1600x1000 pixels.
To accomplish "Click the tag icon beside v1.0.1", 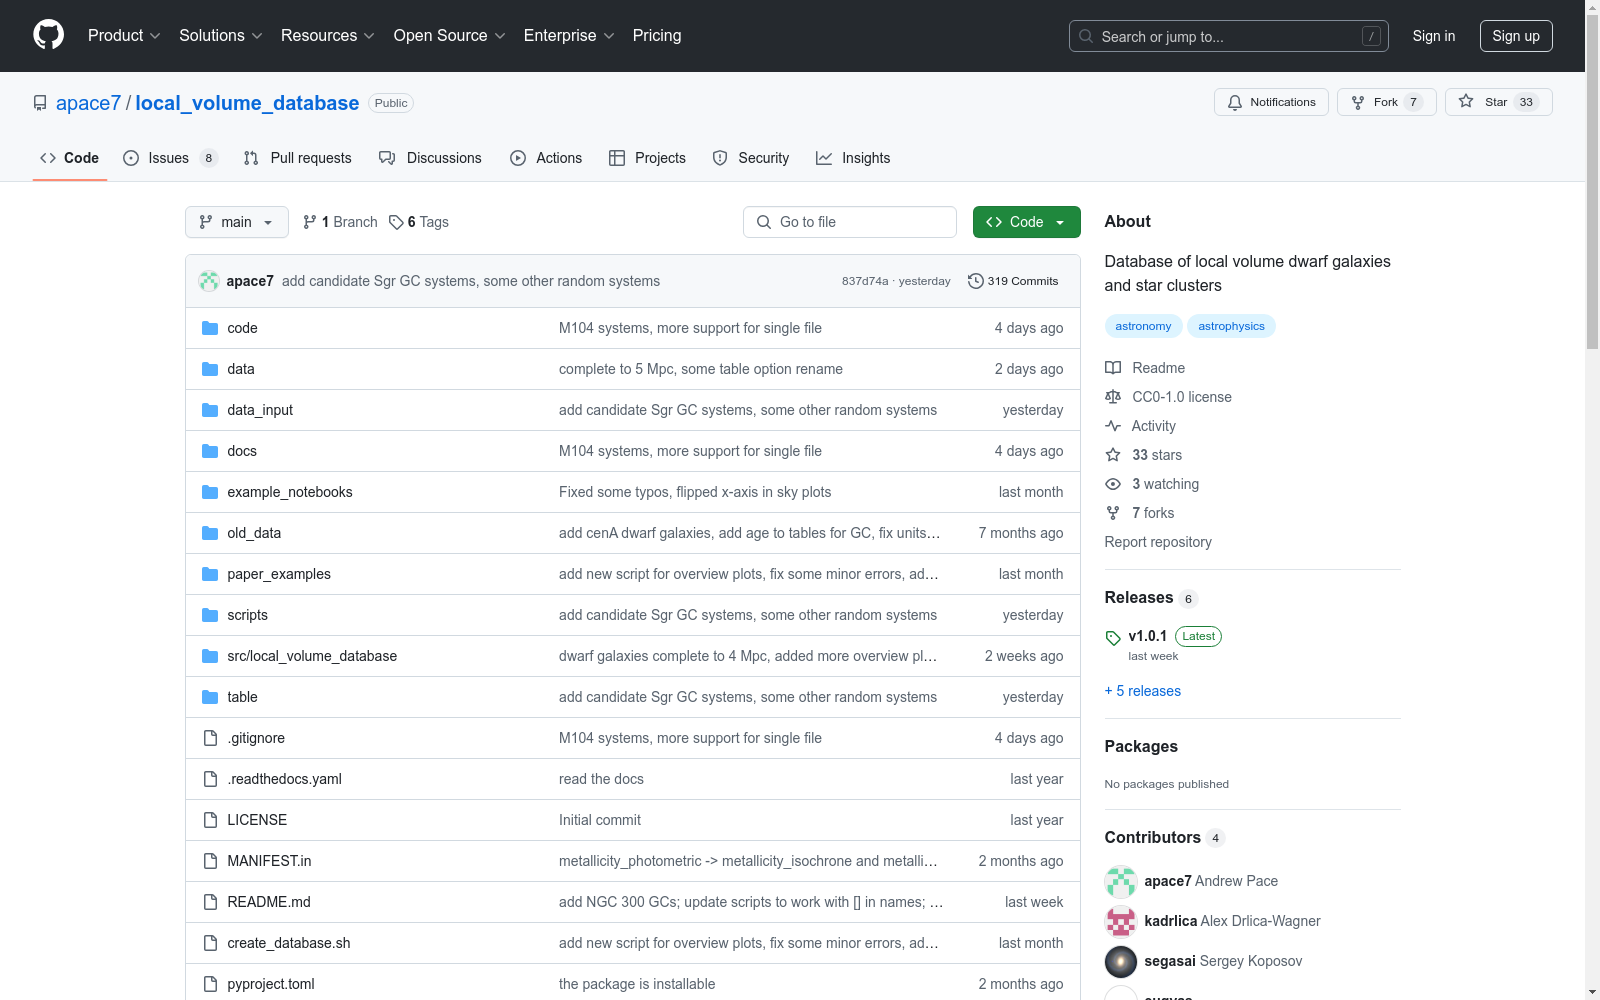I will tap(1113, 638).
